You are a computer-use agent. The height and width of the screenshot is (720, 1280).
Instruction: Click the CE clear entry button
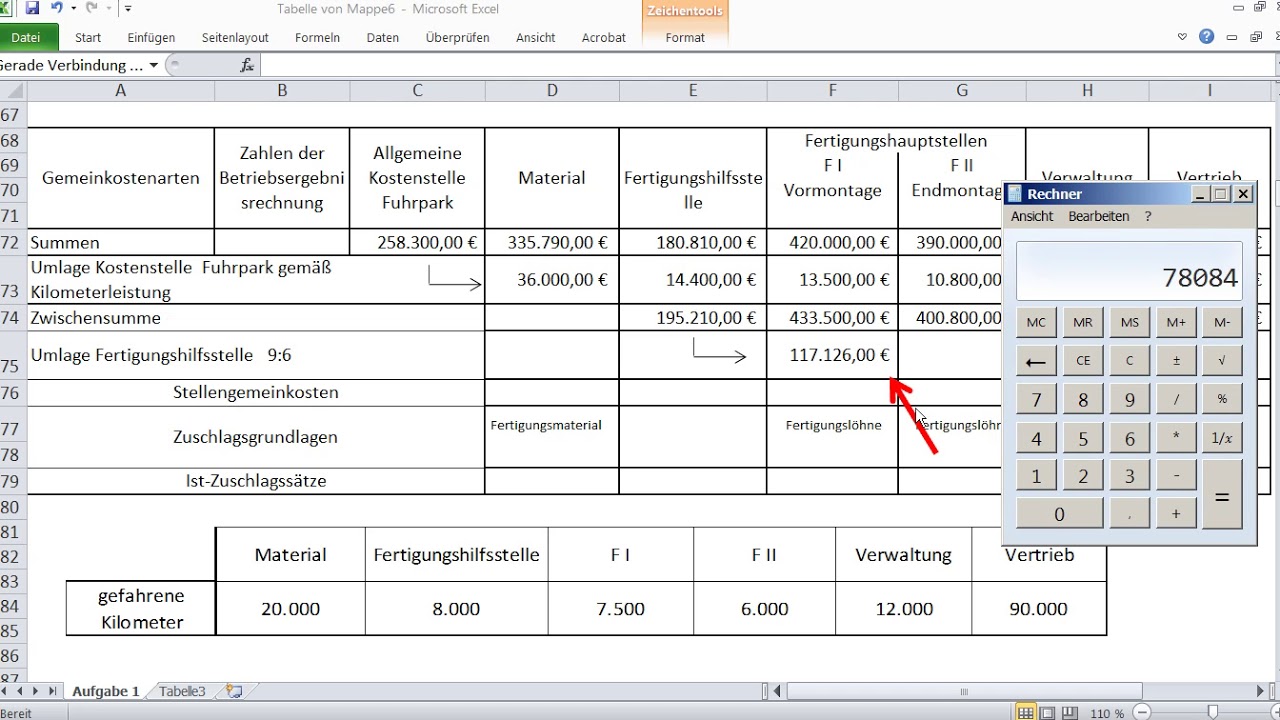tap(1083, 361)
